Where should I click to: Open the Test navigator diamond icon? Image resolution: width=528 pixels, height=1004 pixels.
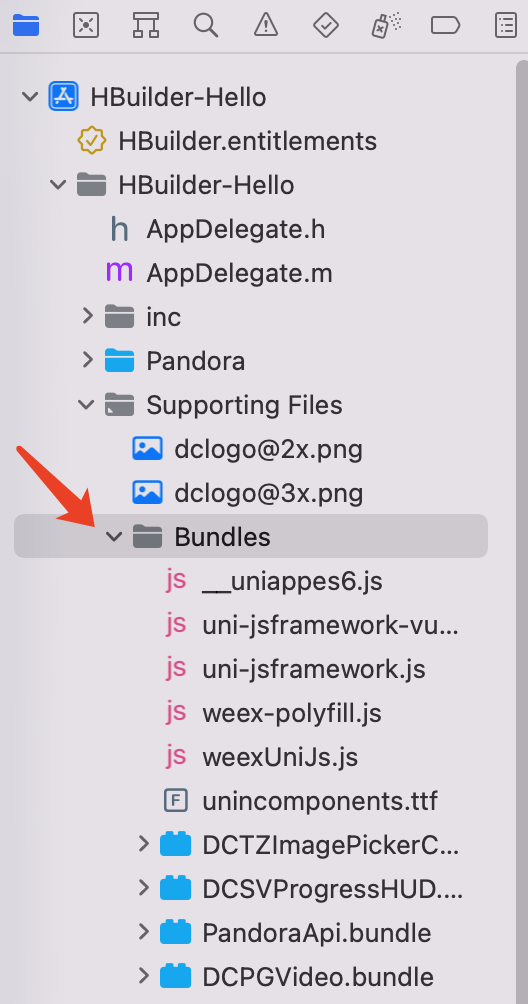pyautogui.click(x=326, y=26)
